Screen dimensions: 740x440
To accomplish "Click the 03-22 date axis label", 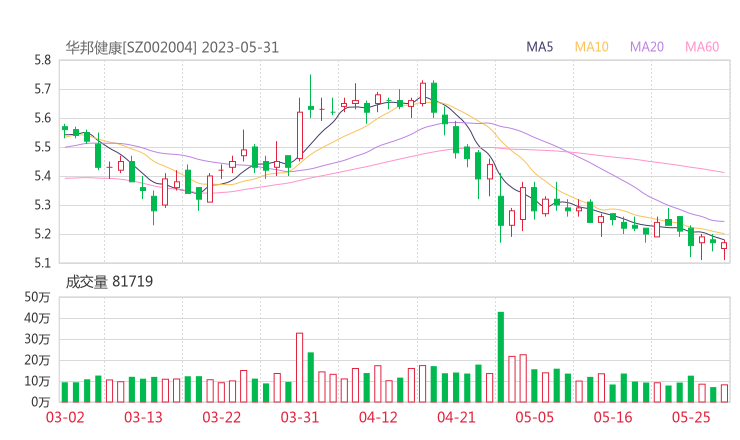I will pyautogui.click(x=222, y=417).
